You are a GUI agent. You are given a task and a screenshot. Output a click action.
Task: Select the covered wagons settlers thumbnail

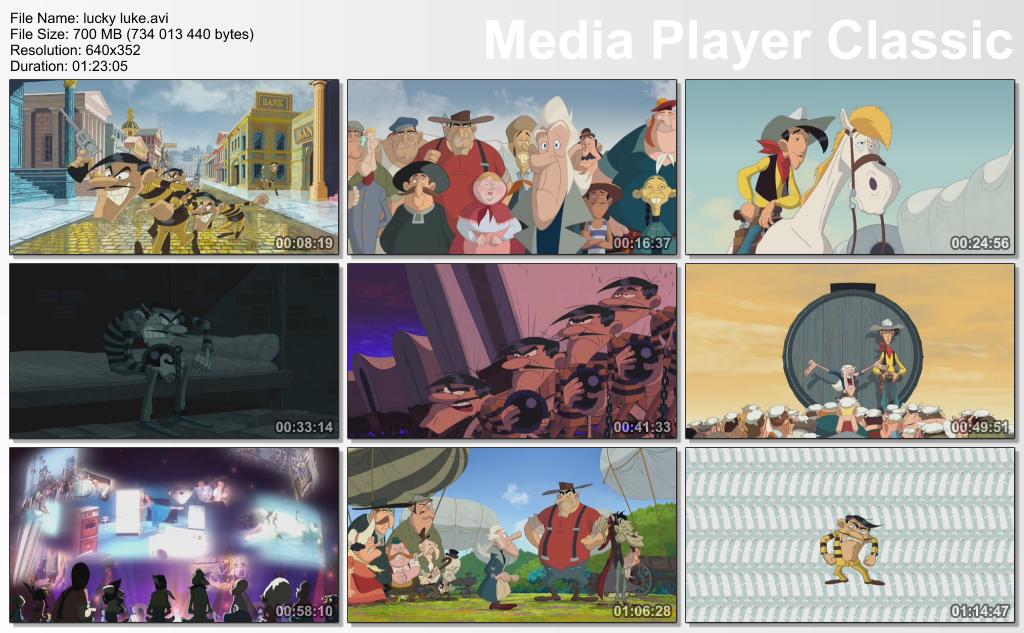tap(512, 534)
